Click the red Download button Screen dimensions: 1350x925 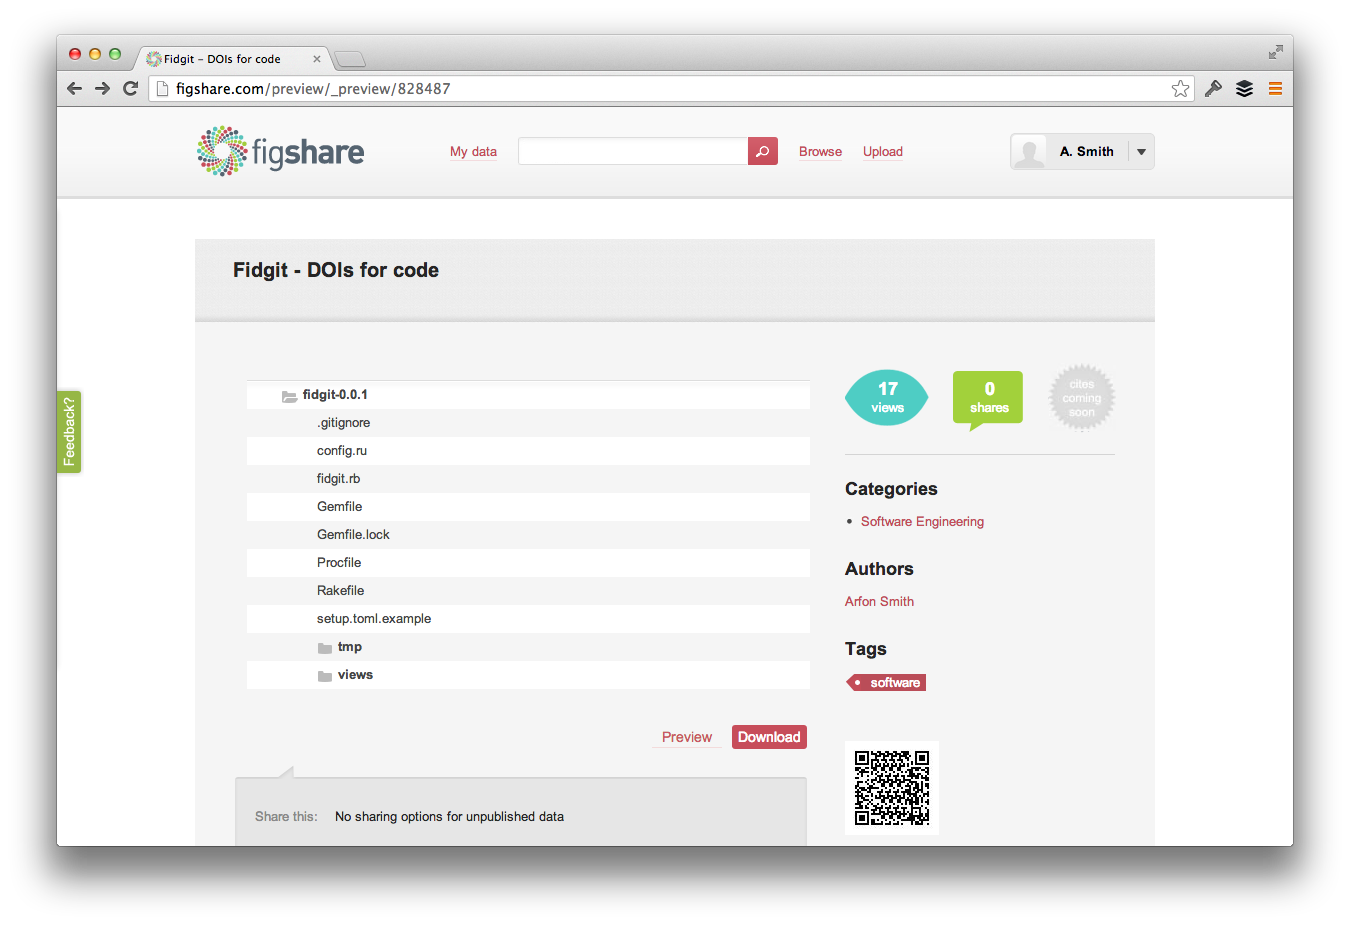[769, 737]
